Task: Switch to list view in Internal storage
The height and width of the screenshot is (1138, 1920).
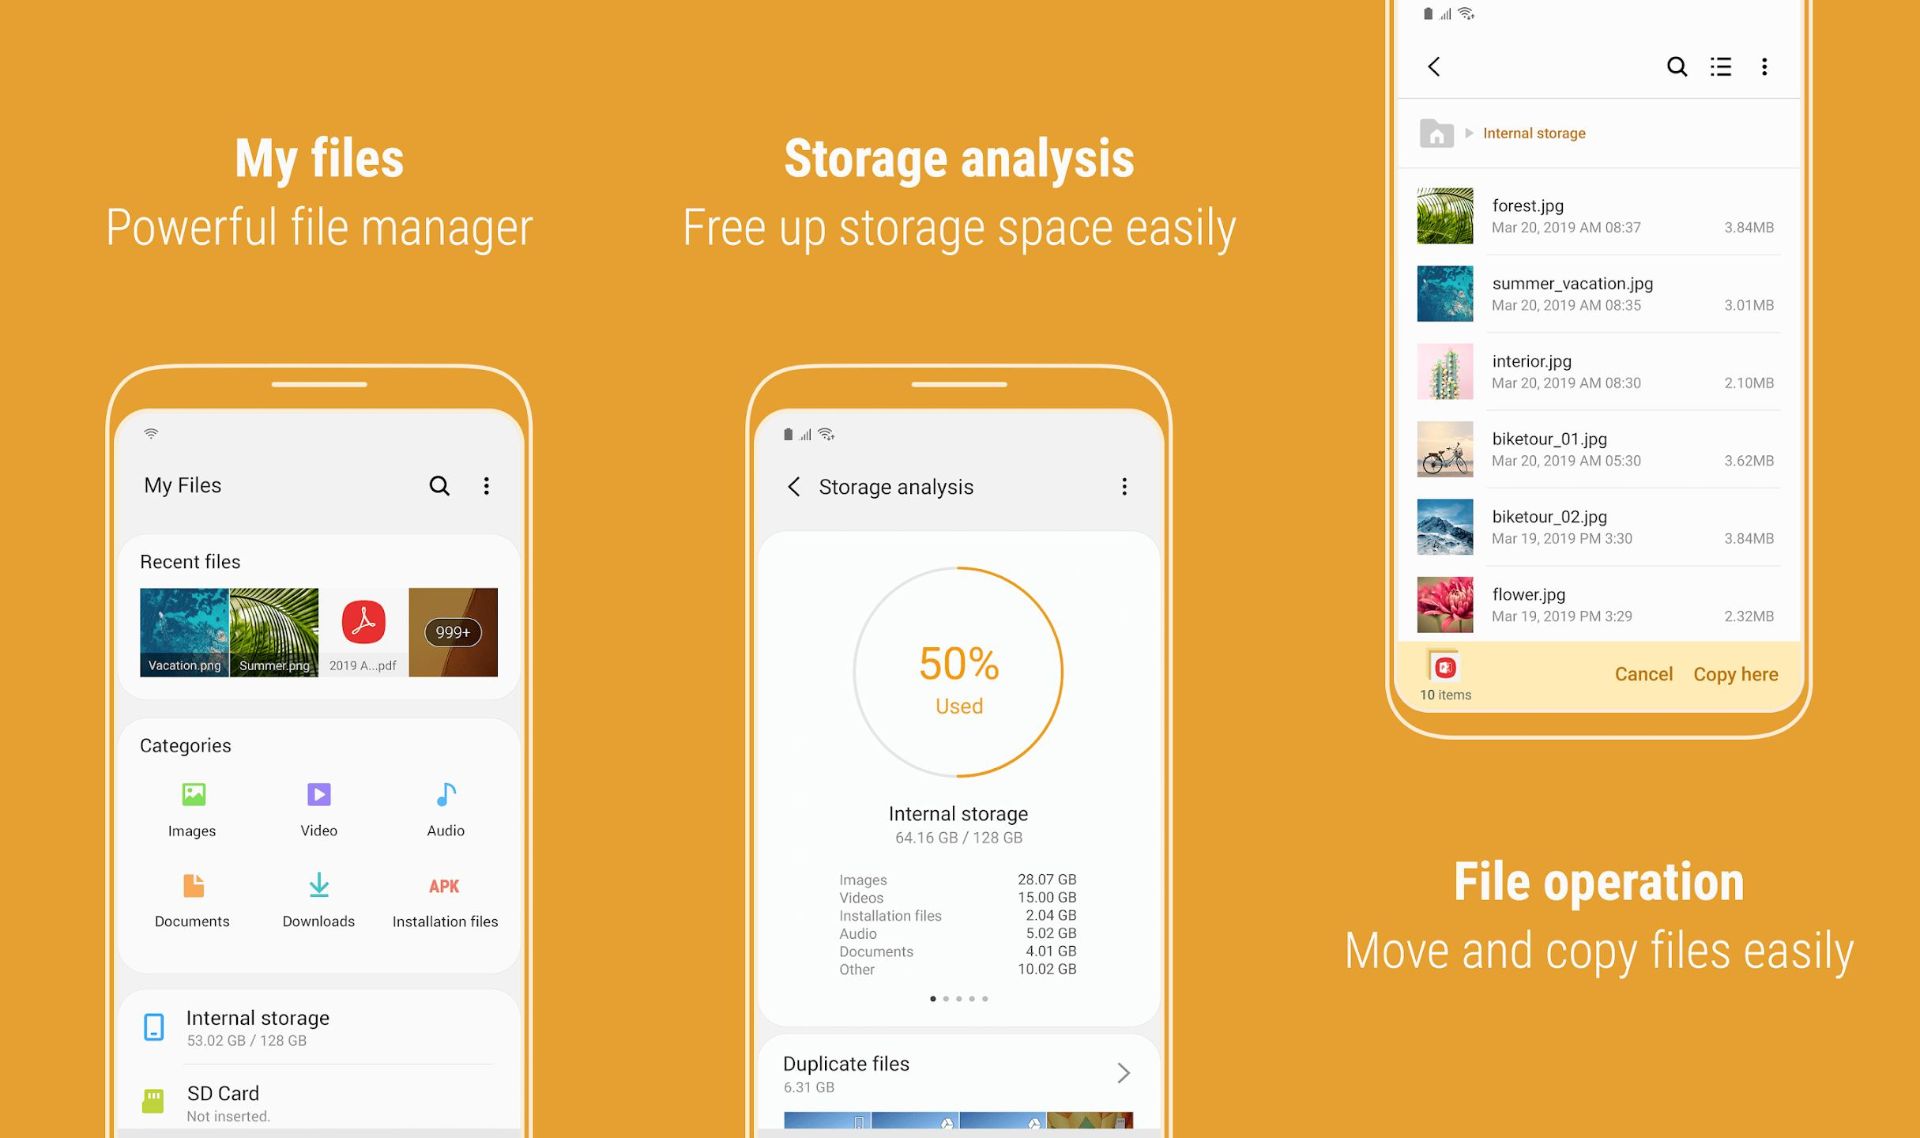Action: tap(1722, 65)
